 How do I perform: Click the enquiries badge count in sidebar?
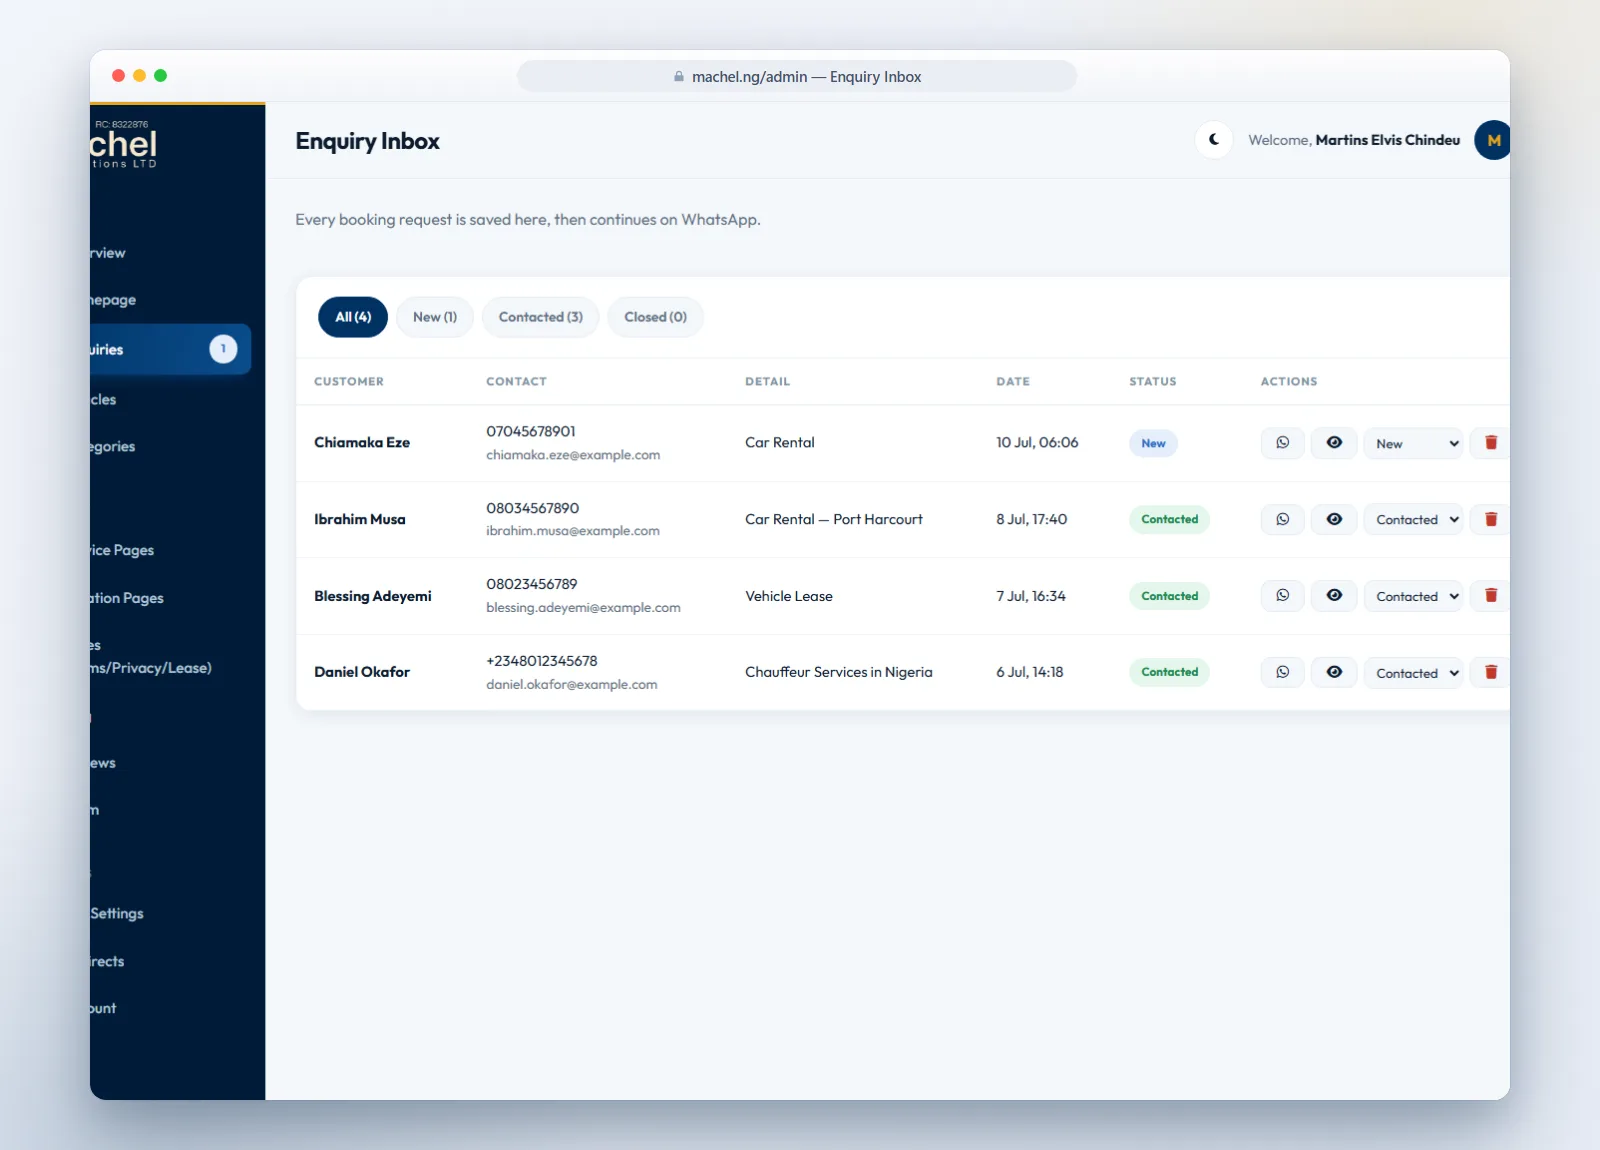point(223,349)
